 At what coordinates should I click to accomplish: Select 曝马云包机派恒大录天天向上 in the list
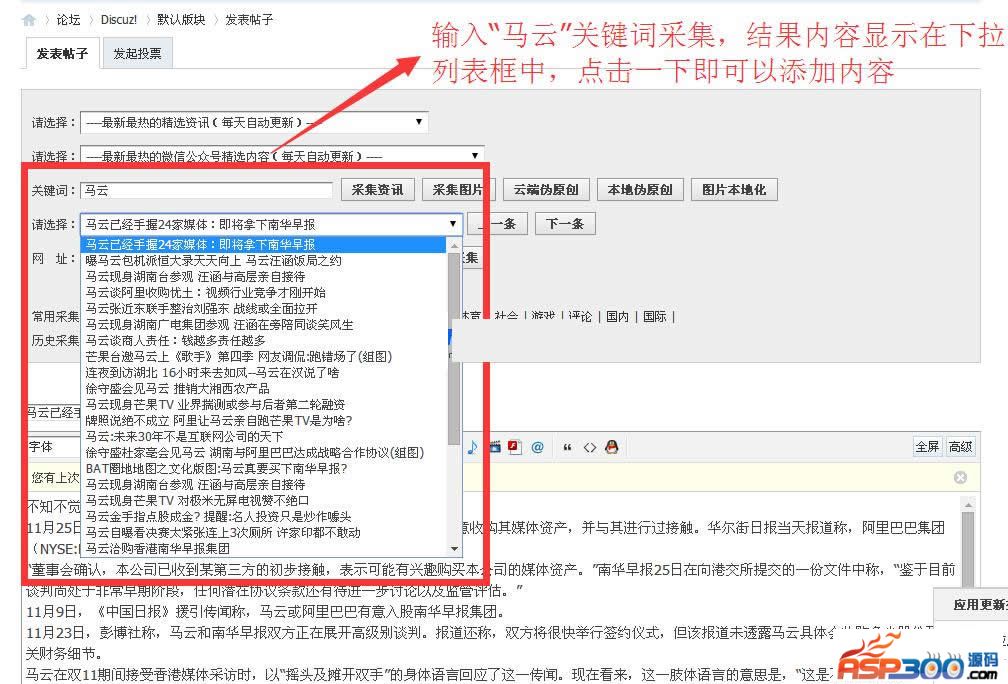[264, 260]
